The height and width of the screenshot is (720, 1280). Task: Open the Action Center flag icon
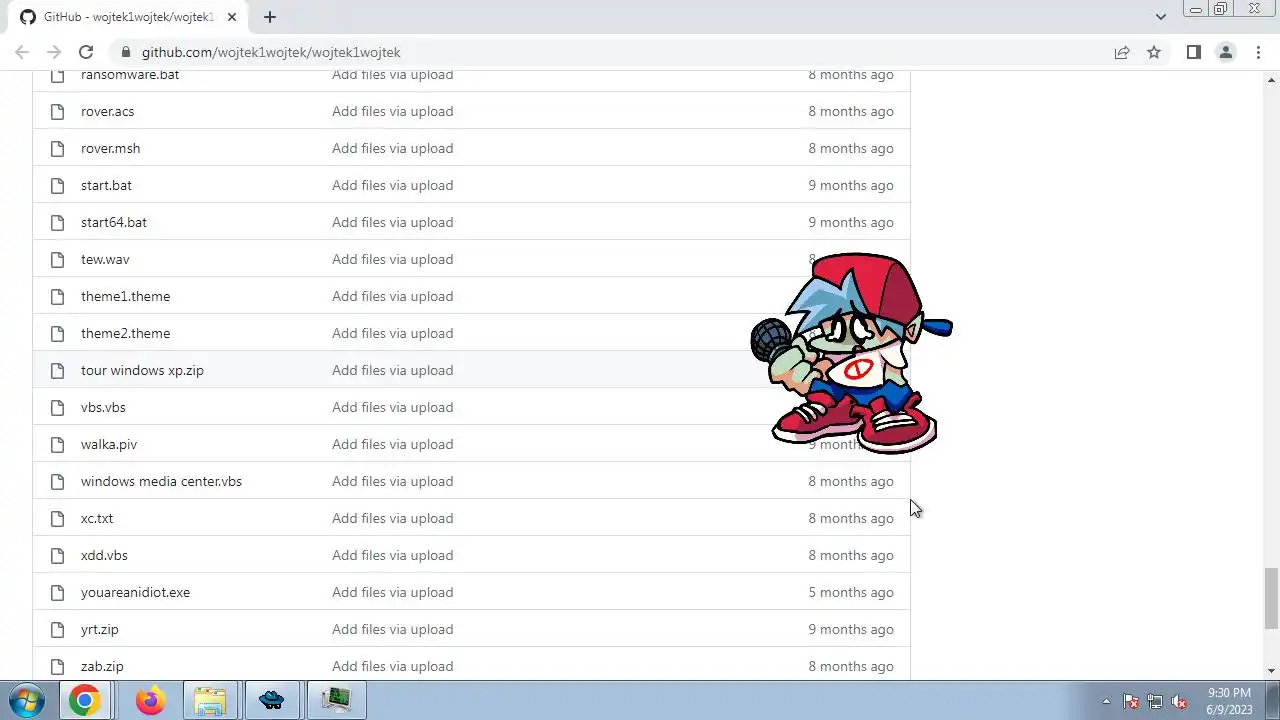point(1131,701)
